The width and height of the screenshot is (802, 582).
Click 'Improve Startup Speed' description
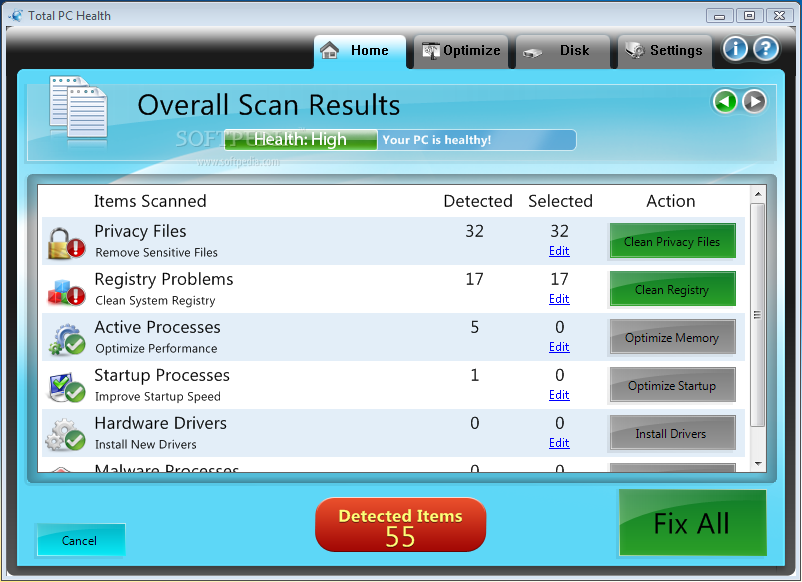point(158,397)
